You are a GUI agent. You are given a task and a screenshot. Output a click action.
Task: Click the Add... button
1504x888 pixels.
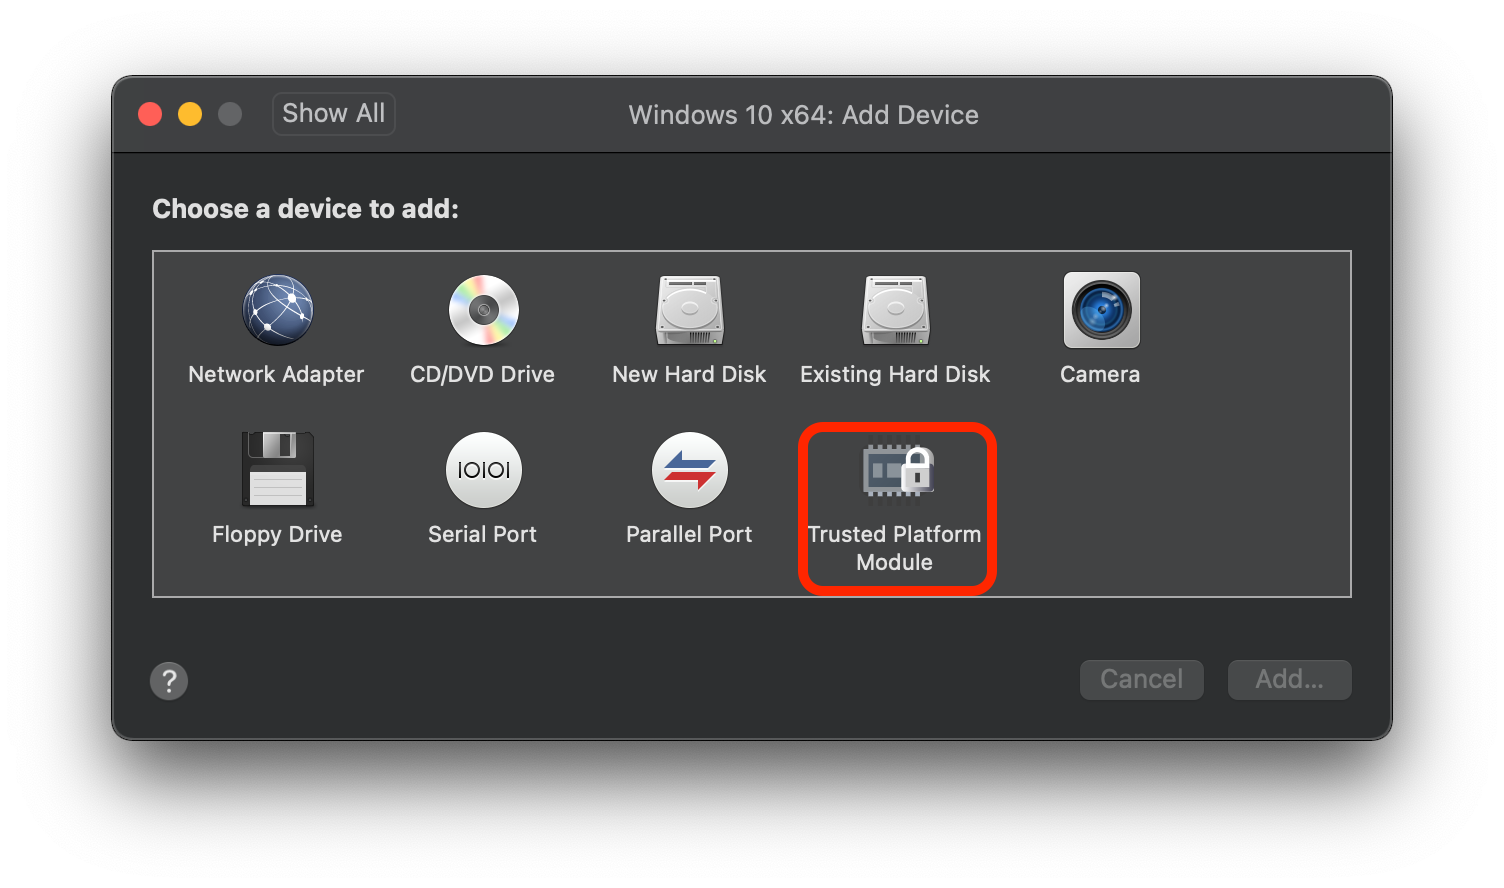1289,679
